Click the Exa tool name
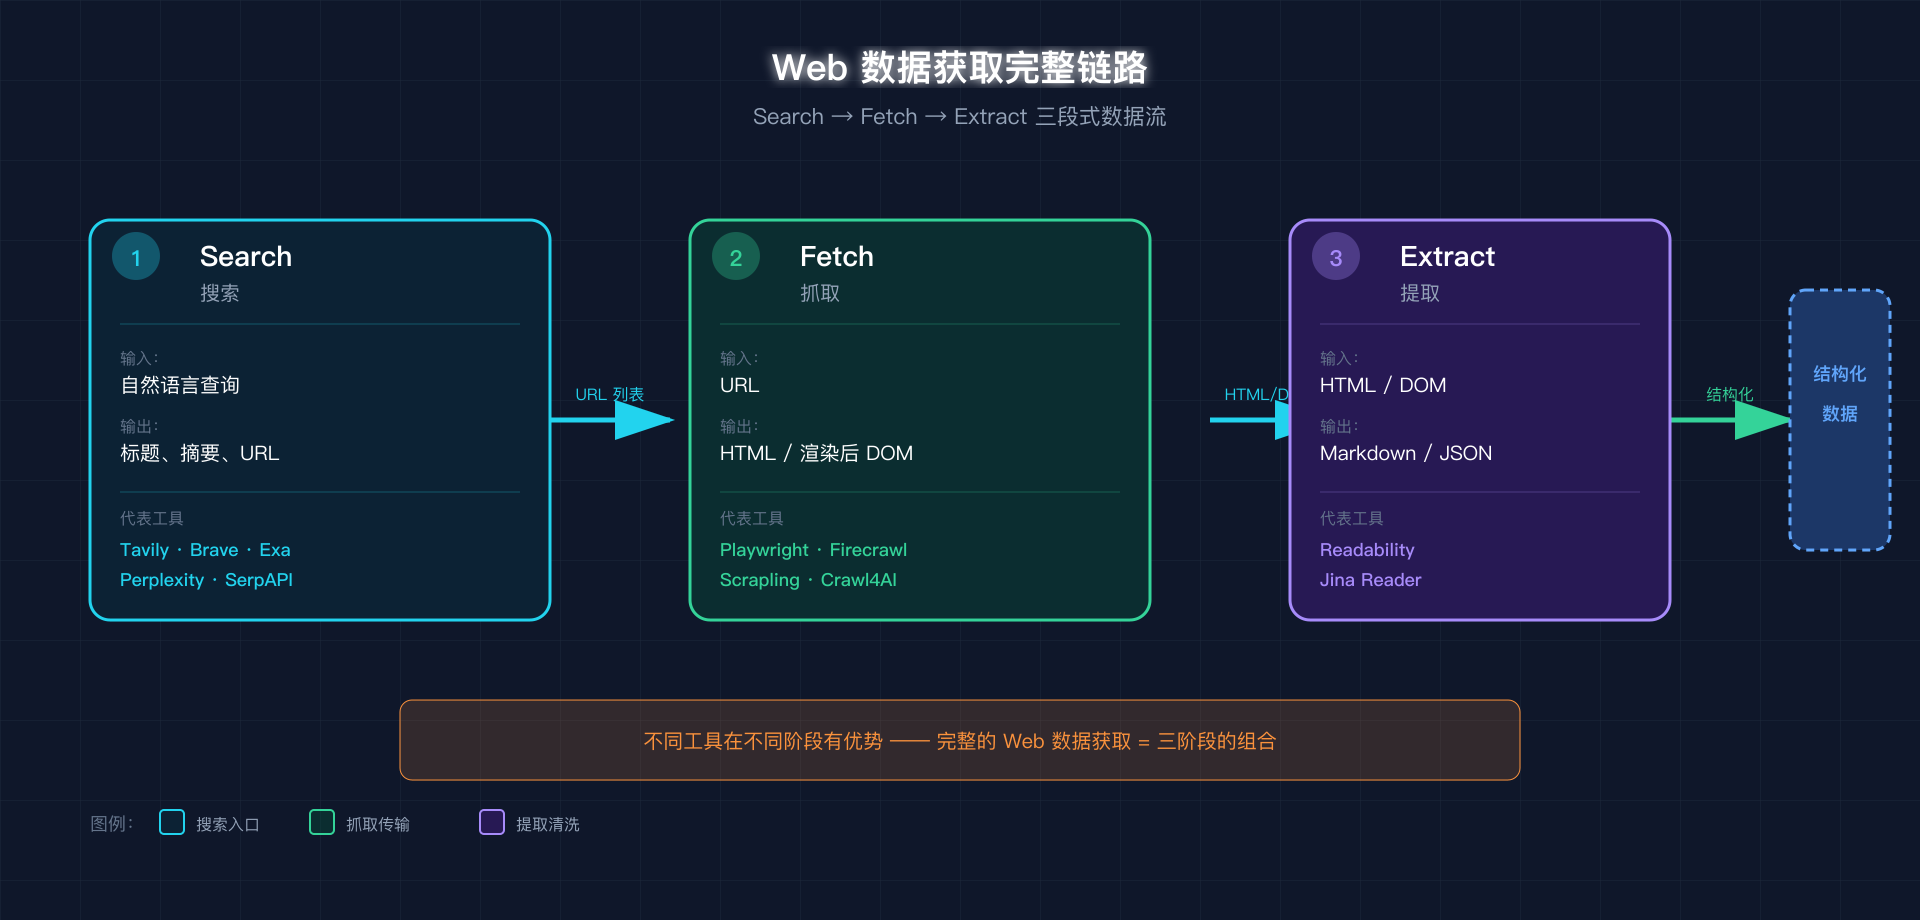The width and height of the screenshot is (1920, 920). click(x=275, y=550)
